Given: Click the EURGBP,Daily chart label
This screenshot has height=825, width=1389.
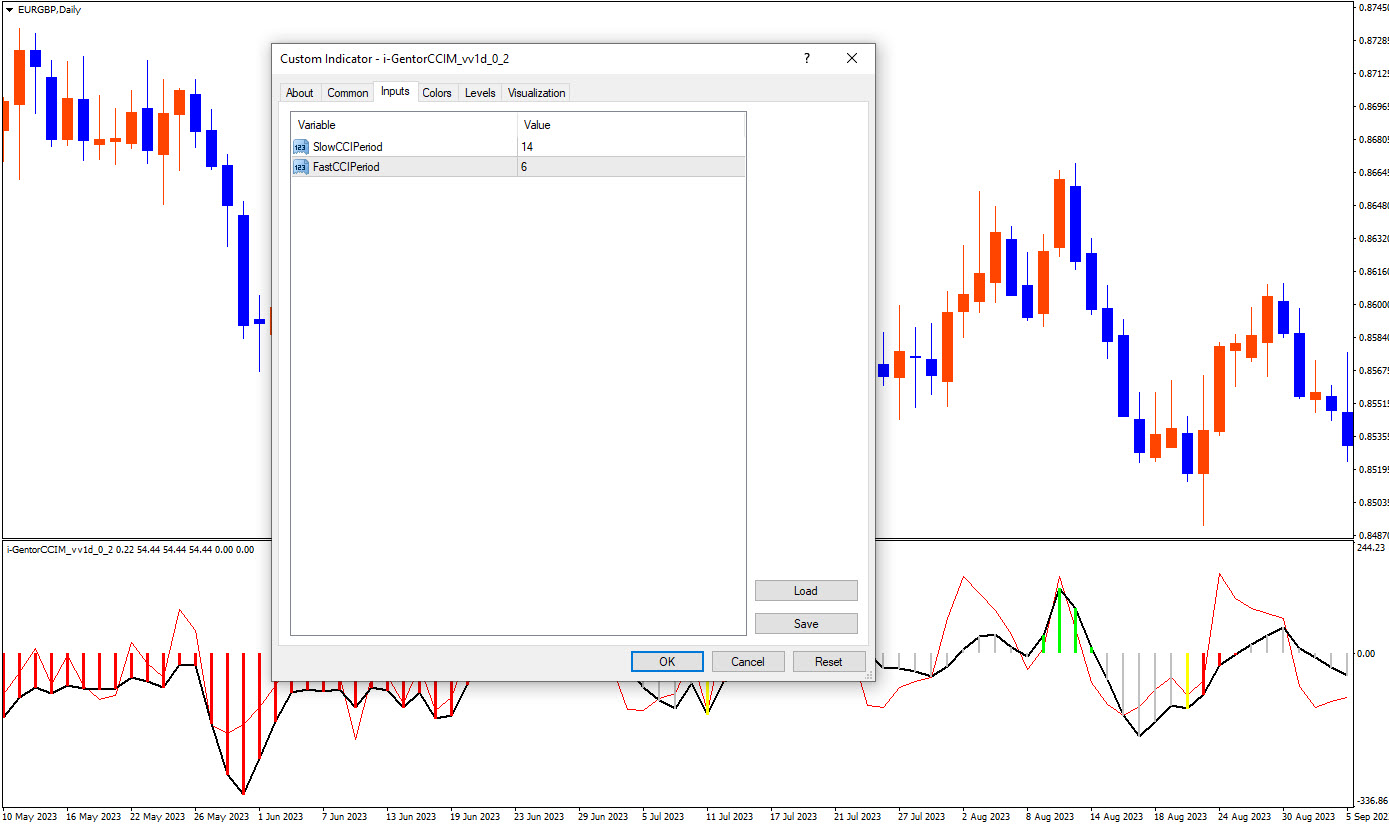Looking at the screenshot, I should 49,9.
